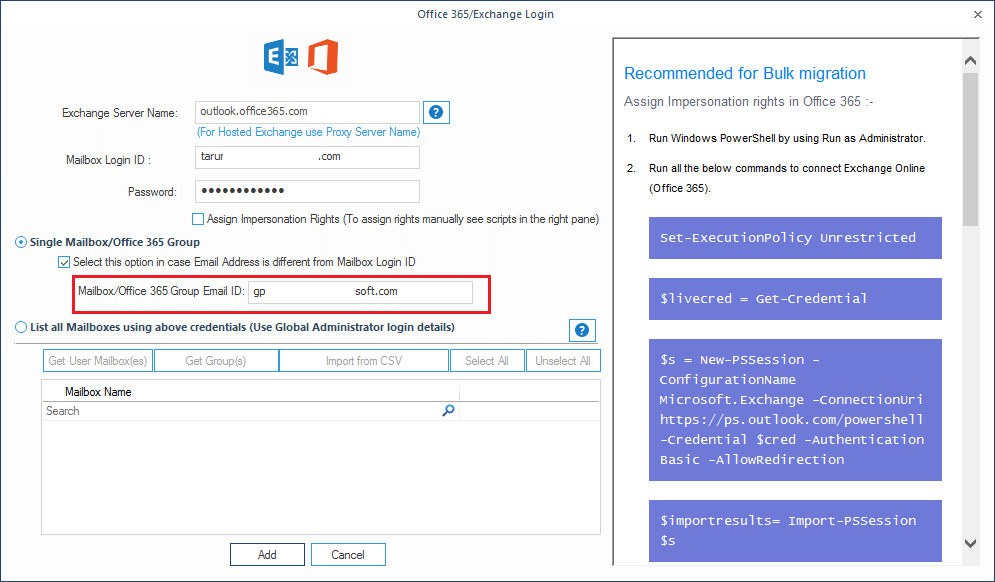The image size is (995, 582).
Task: Click the New-PSSession command block
Action: point(795,409)
